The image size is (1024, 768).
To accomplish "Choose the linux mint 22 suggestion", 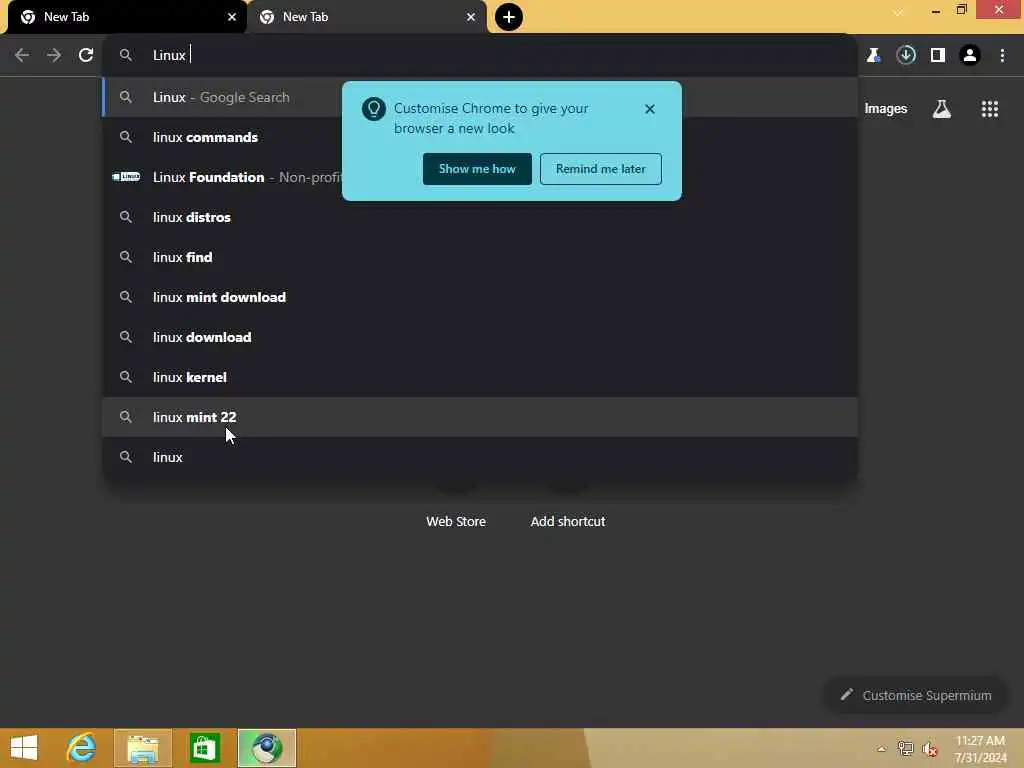I will [480, 417].
